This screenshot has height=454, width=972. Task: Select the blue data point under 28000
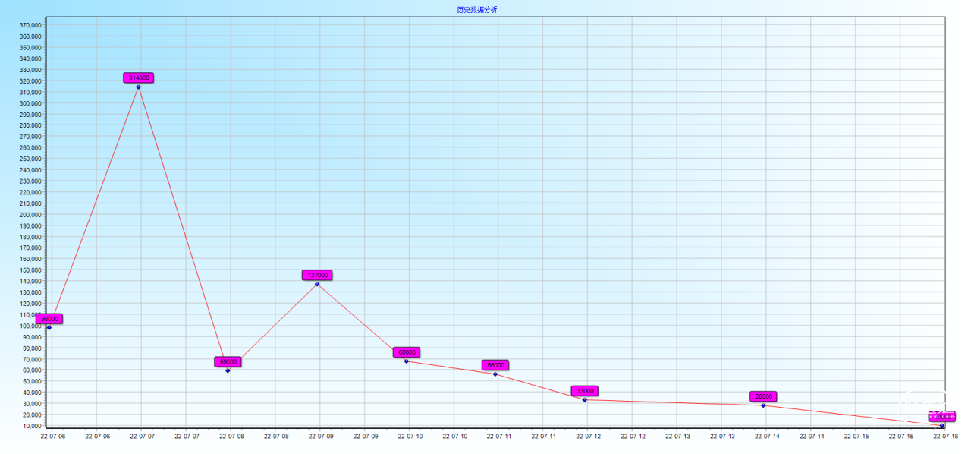point(763,405)
